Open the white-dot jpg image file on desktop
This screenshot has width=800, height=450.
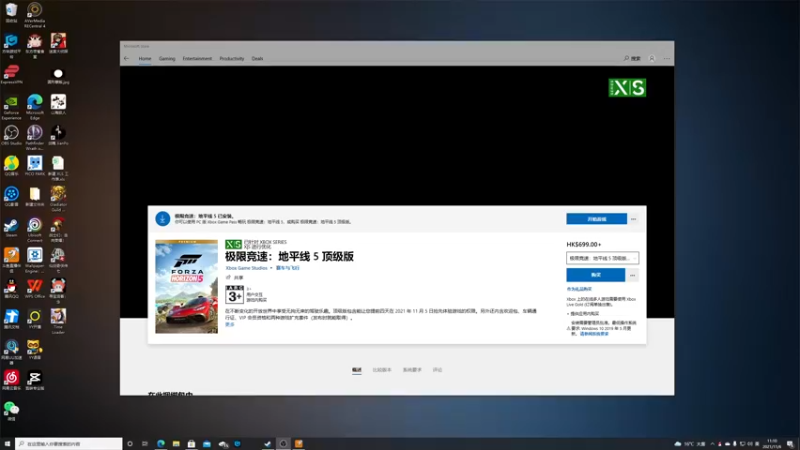click(58, 77)
